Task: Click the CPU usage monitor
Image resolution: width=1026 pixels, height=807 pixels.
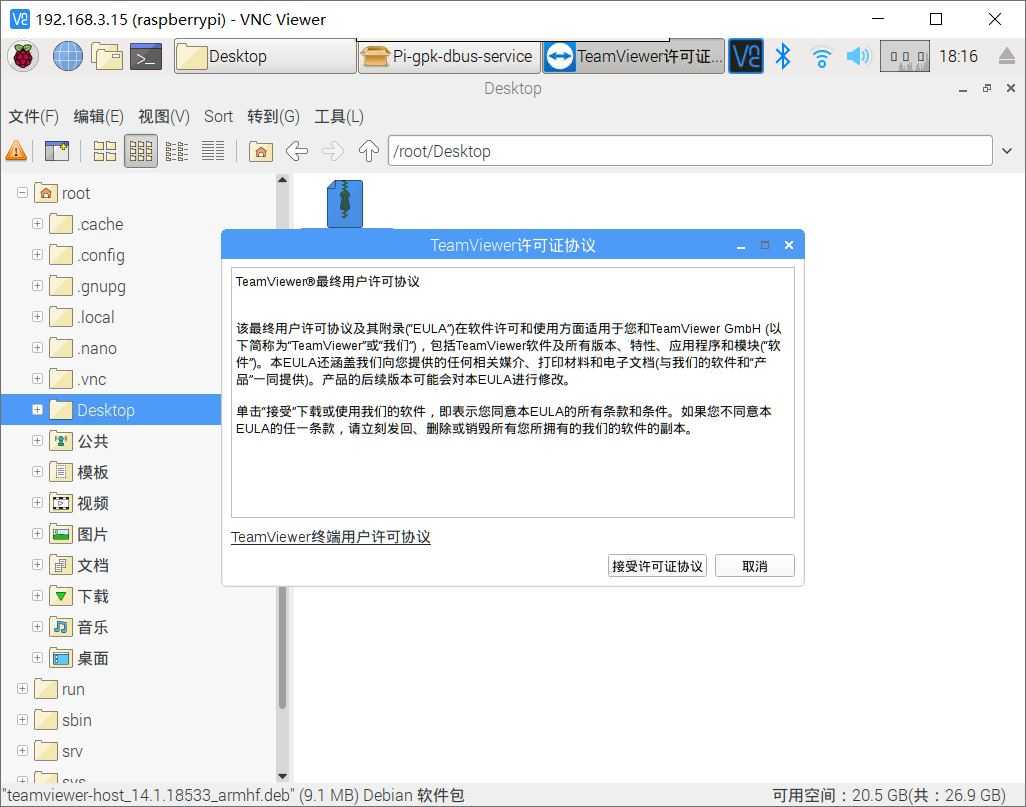Action: tap(904, 56)
